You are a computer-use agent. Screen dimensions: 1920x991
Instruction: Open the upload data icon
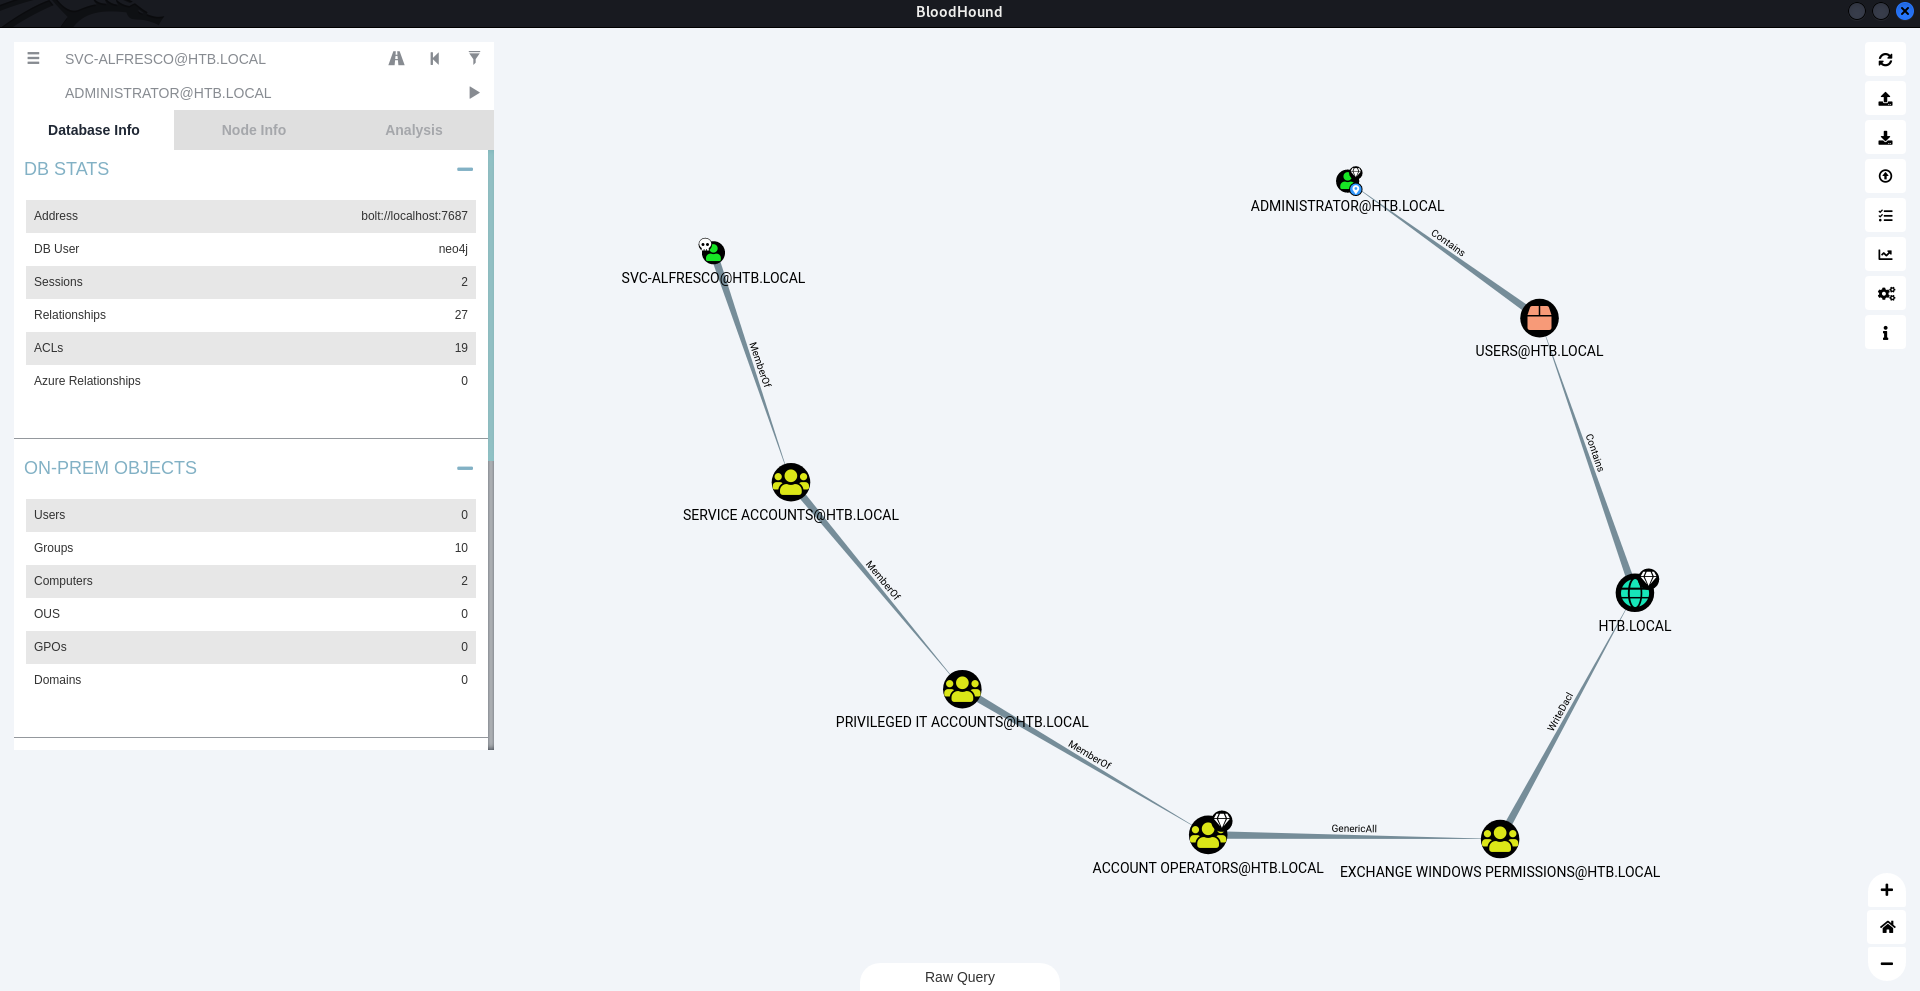point(1885,177)
